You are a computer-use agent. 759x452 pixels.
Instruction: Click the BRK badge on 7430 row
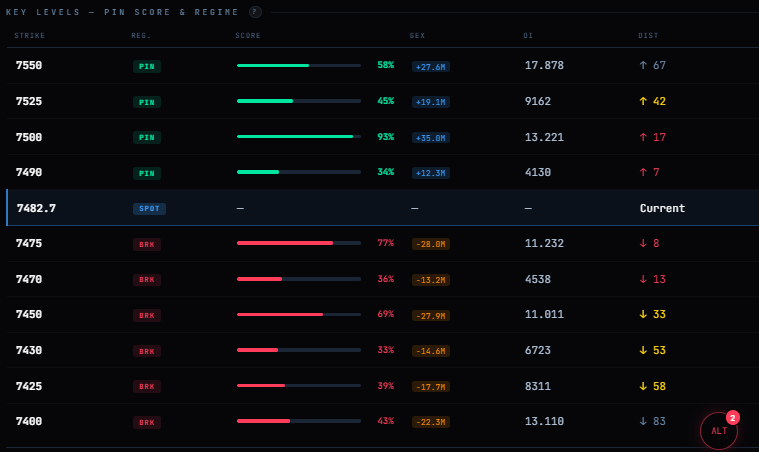click(x=147, y=351)
